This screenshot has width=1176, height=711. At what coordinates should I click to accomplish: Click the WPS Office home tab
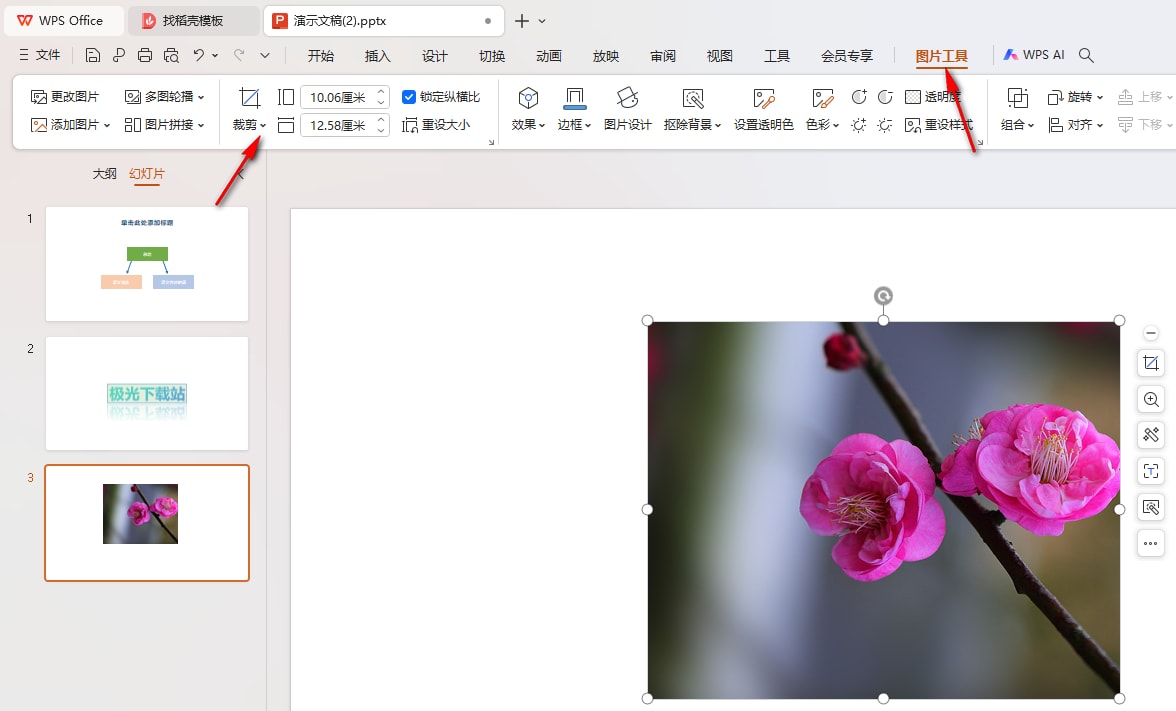click(x=63, y=21)
